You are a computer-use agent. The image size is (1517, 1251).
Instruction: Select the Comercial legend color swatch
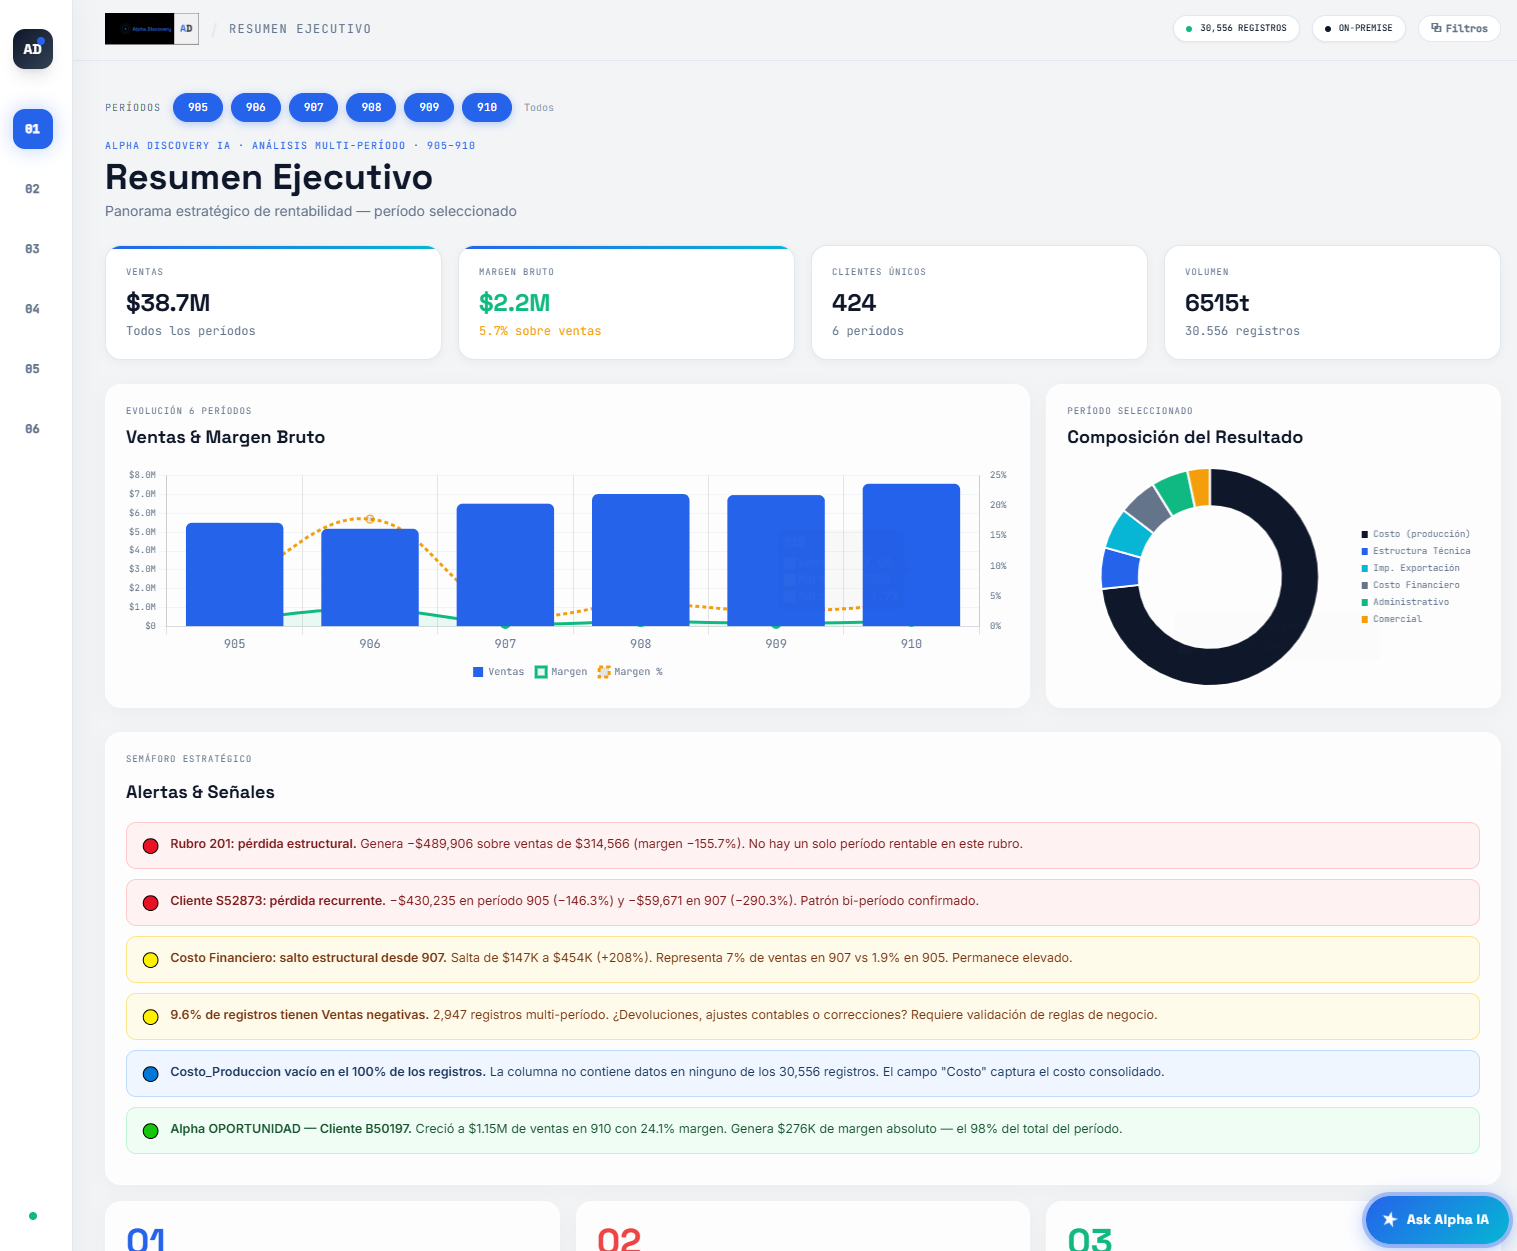pyautogui.click(x=1362, y=618)
